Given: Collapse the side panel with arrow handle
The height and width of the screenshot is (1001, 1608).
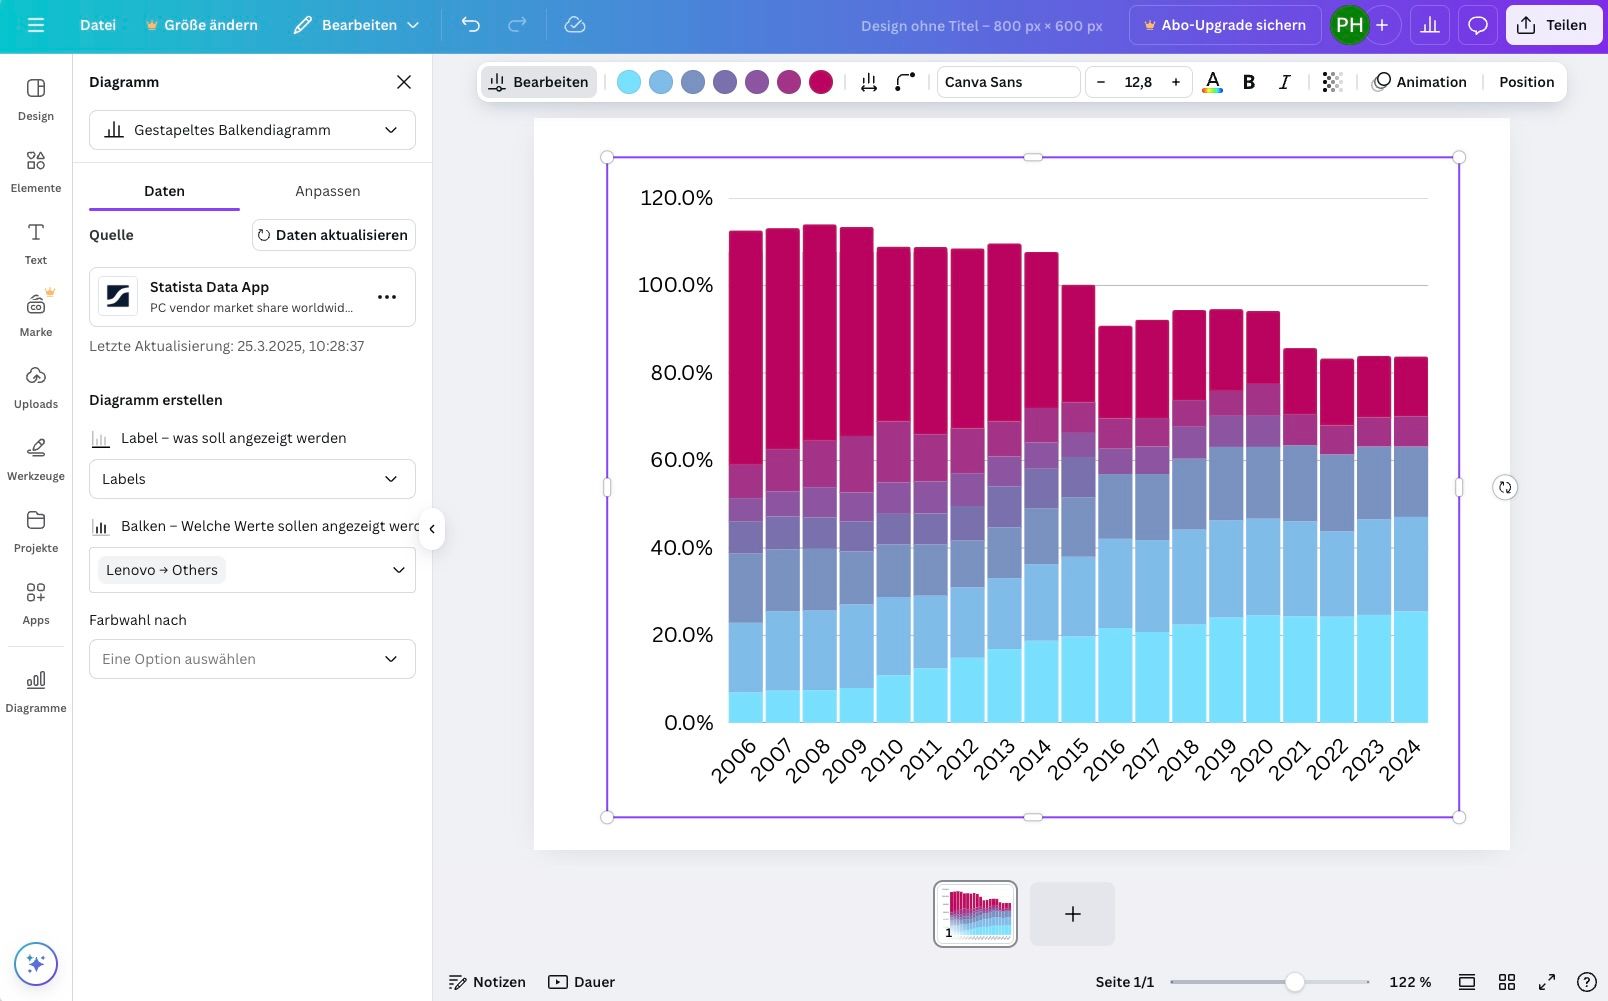Looking at the screenshot, I should (x=432, y=529).
